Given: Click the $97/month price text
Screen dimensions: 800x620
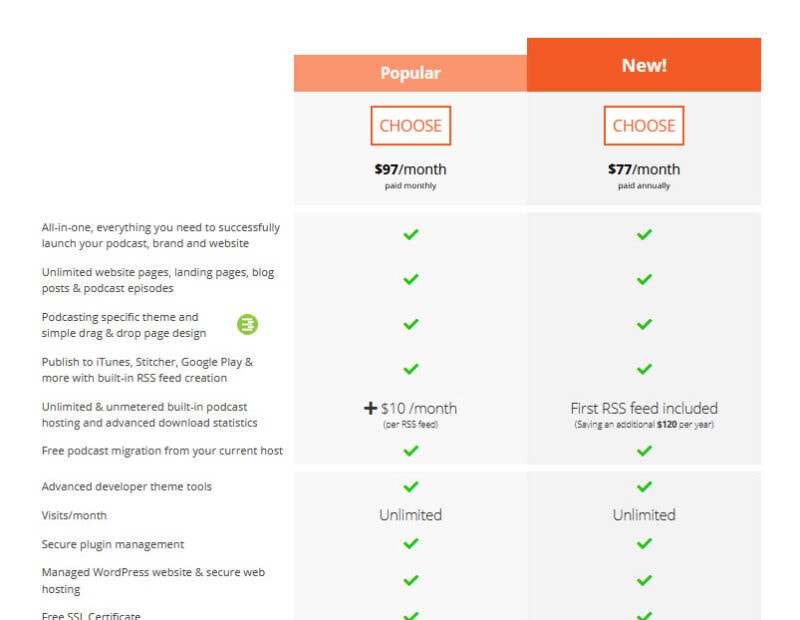Looking at the screenshot, I should pos(410,169).
